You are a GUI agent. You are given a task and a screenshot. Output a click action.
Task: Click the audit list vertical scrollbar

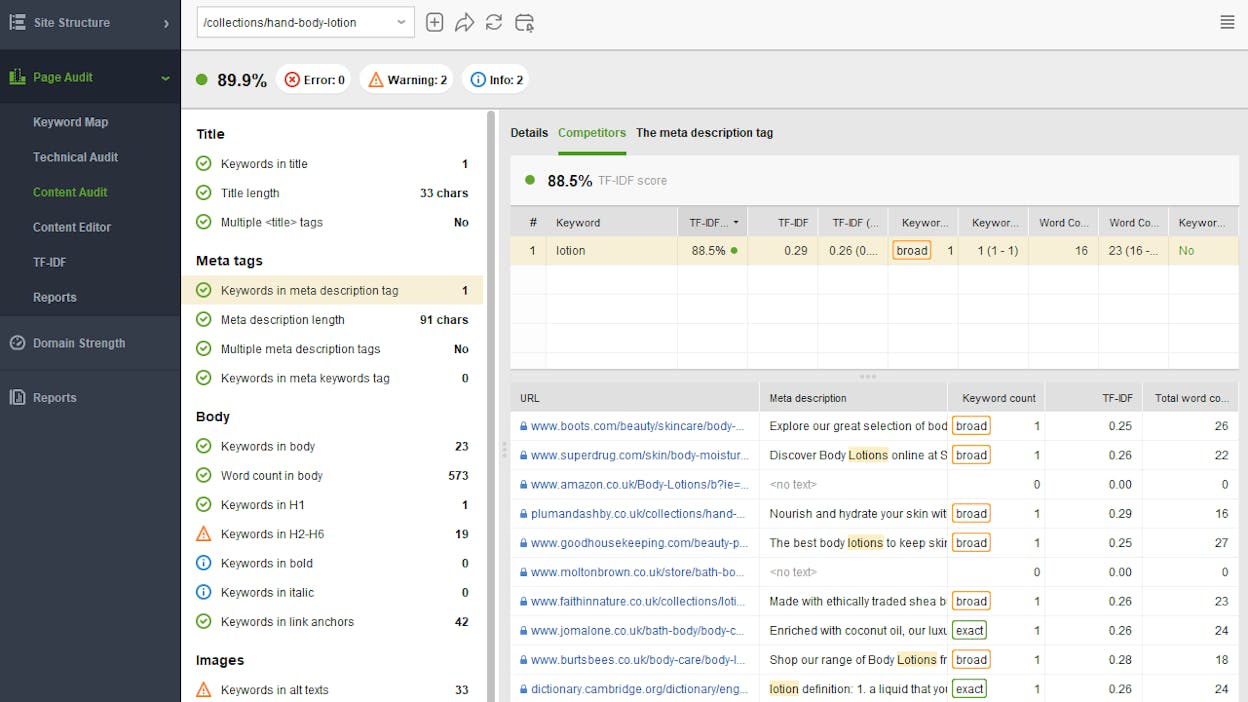pos(491,405)
